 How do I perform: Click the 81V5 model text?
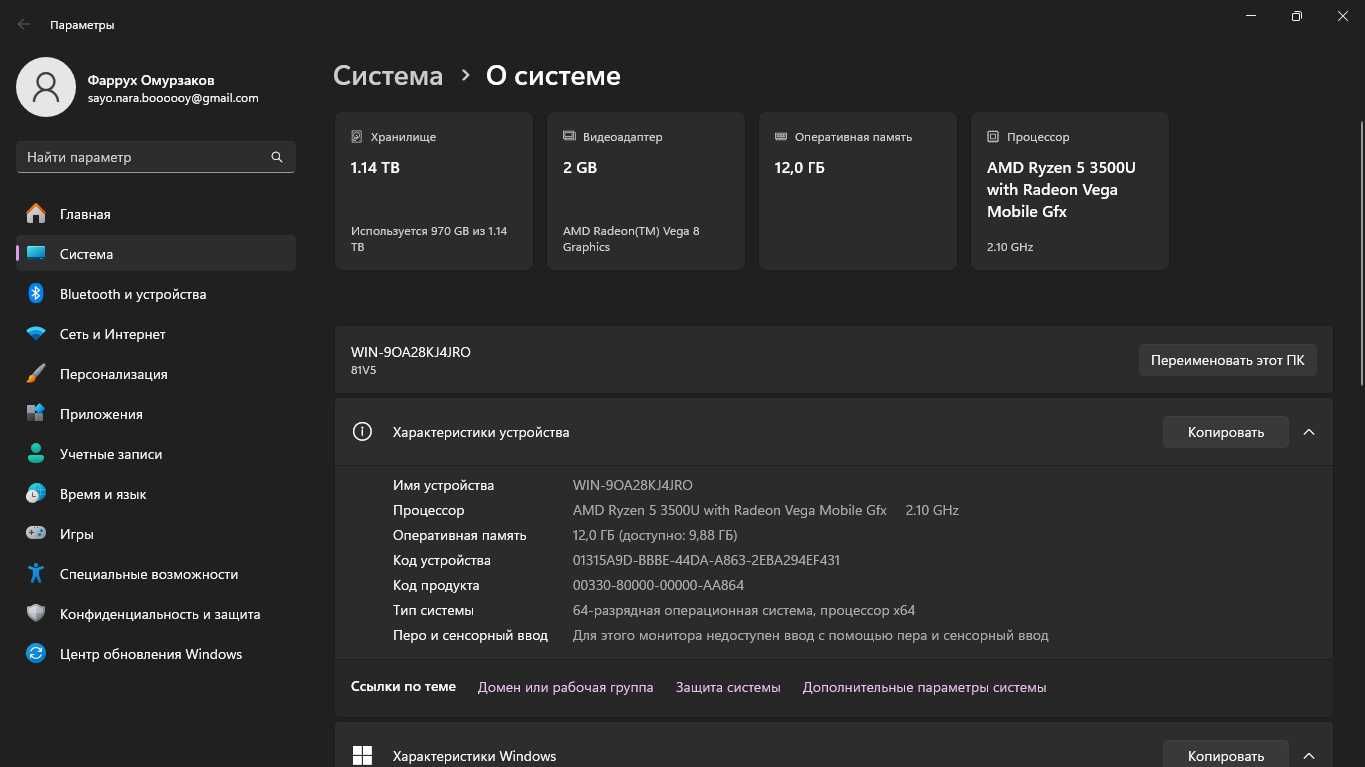(x=364, y=370)
